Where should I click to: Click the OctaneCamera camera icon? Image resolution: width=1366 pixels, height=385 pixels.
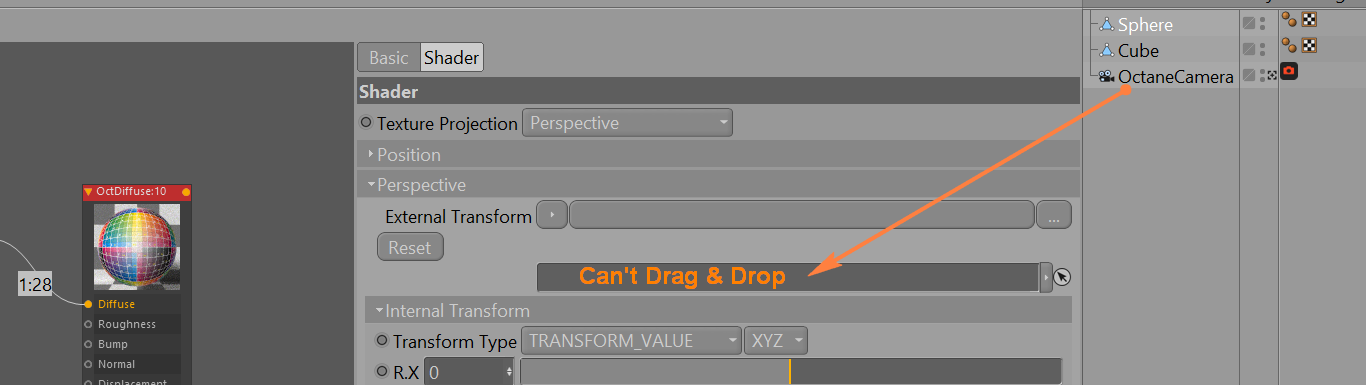pyautogui.click(x=1107, y=76)
